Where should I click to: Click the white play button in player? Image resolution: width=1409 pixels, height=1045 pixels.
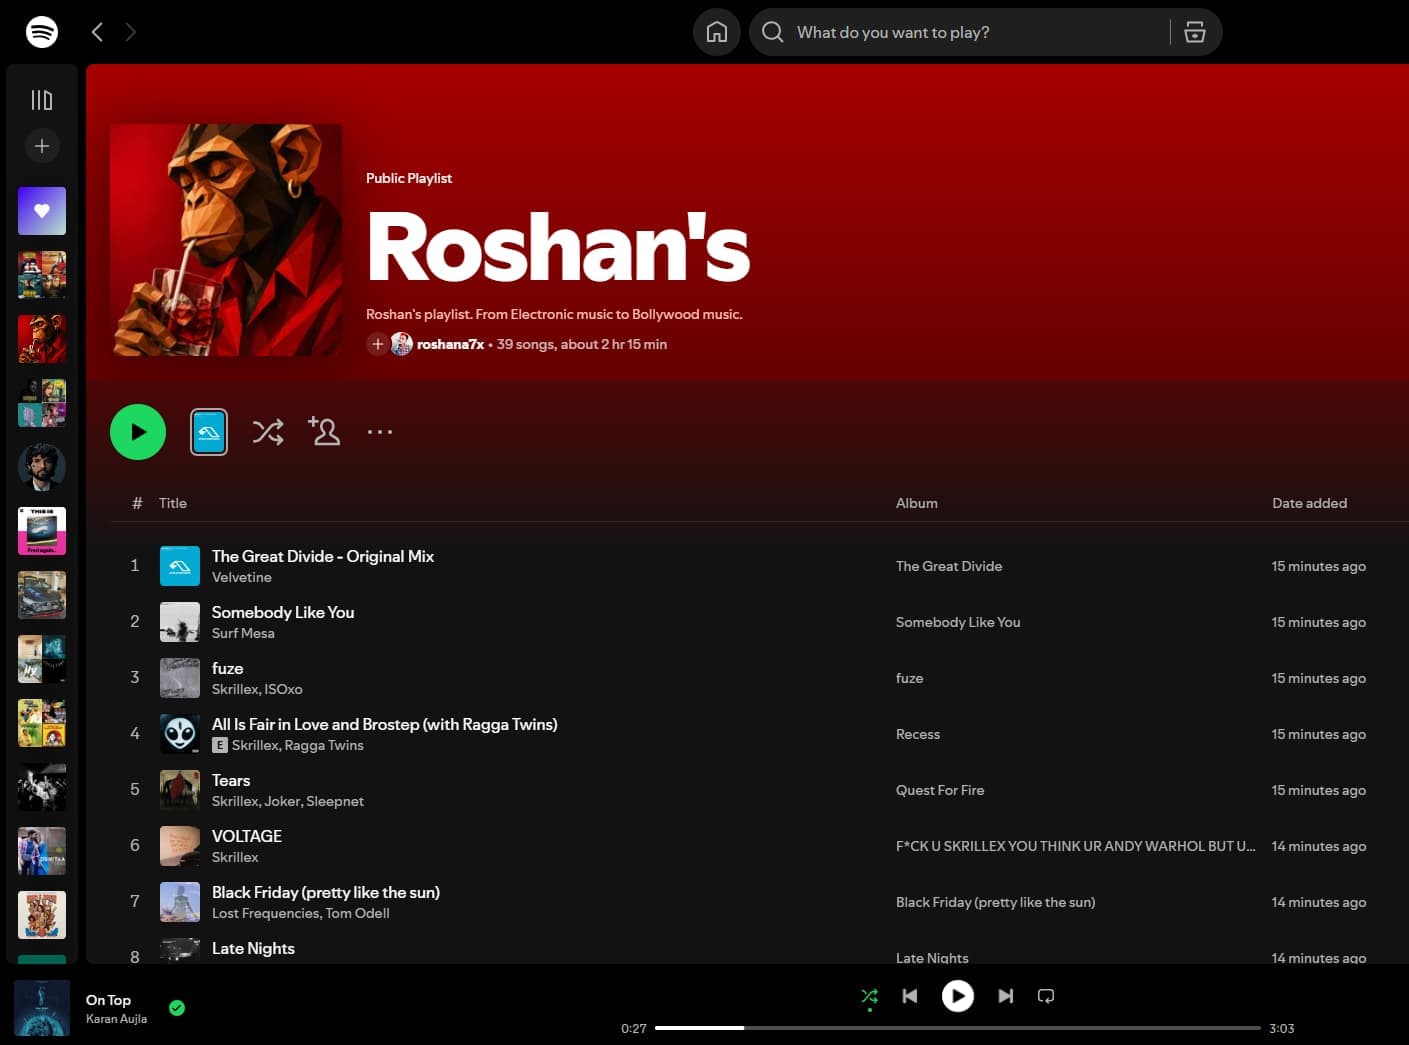tap(958, 996)
